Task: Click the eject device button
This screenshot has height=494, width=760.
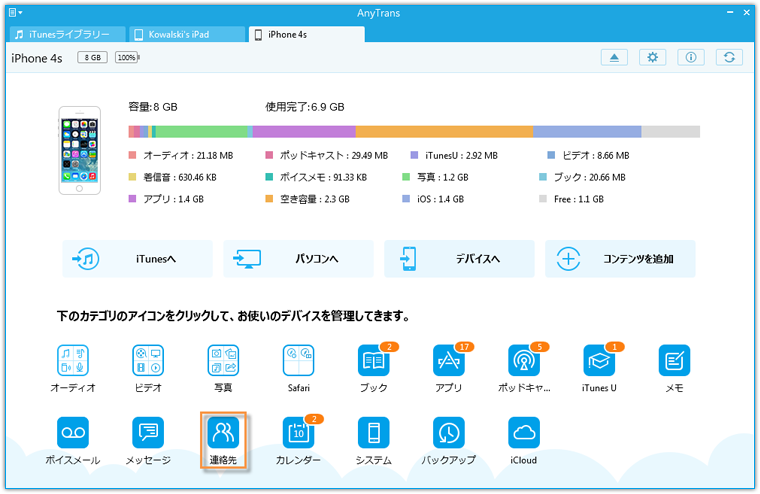Action: [614, 57]
